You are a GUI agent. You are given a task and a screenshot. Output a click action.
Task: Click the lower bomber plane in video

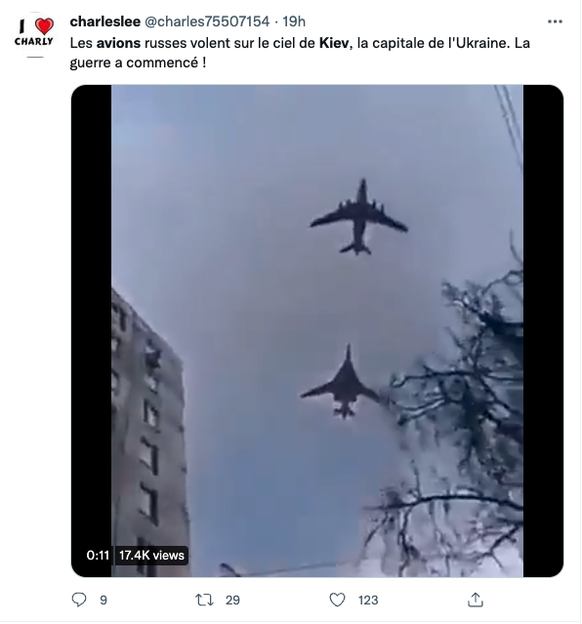tap(342, 381)
